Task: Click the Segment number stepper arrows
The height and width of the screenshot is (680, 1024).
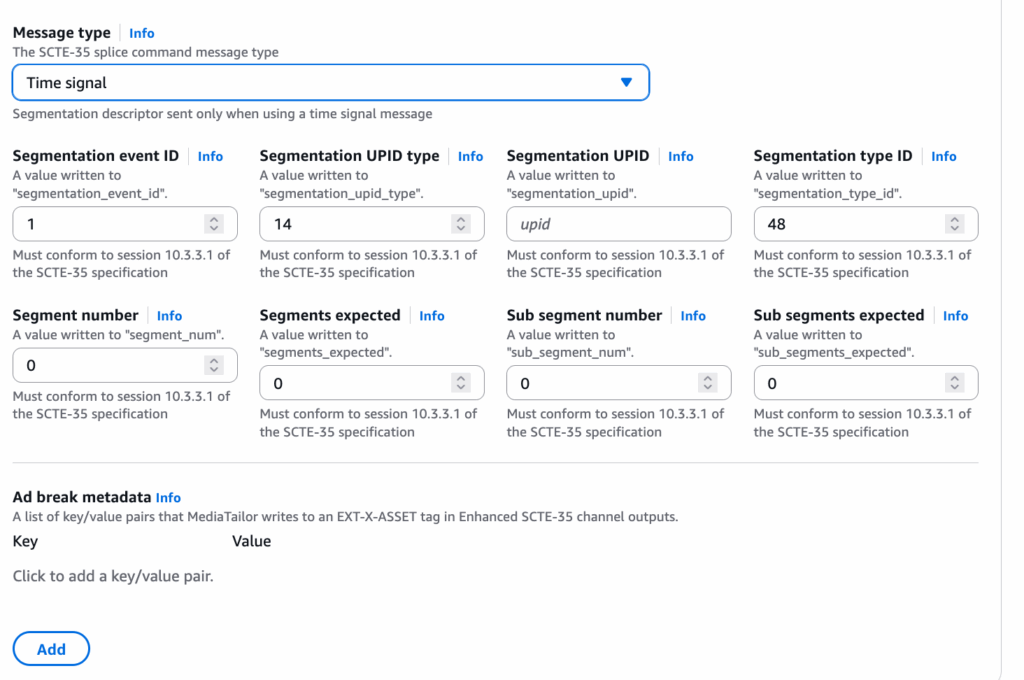Action: [x=213, y=365]
